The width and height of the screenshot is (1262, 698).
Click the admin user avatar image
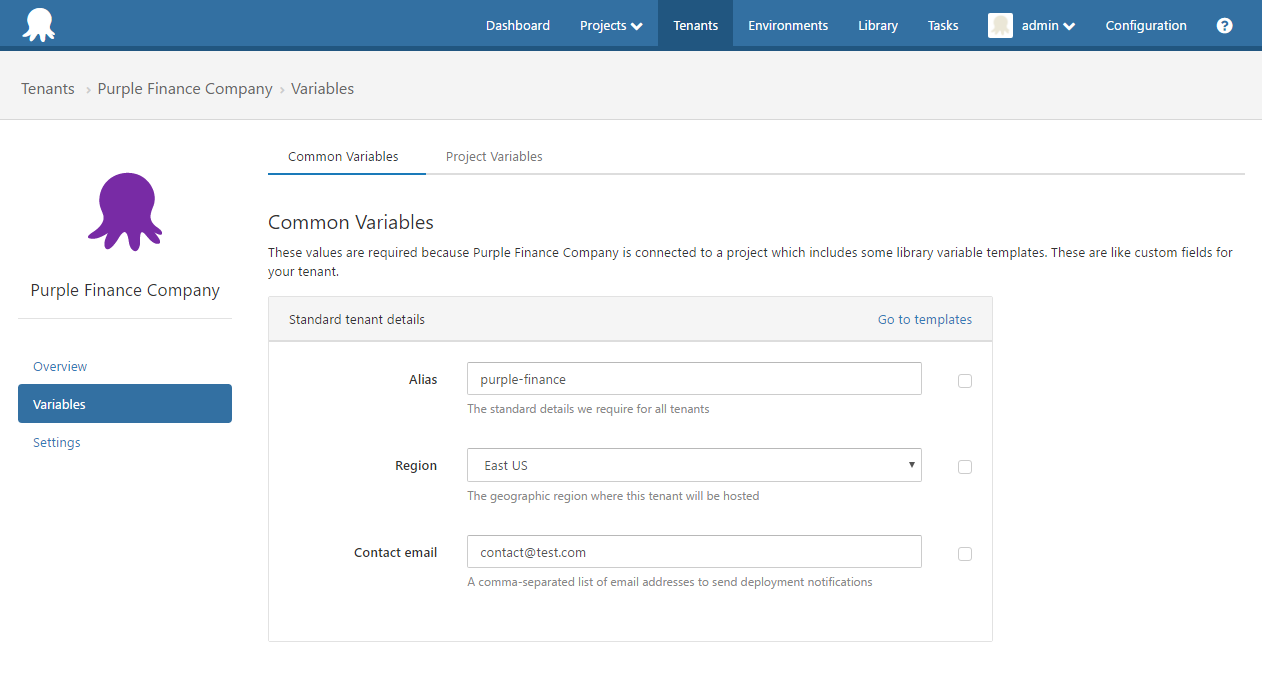(999, 25)
